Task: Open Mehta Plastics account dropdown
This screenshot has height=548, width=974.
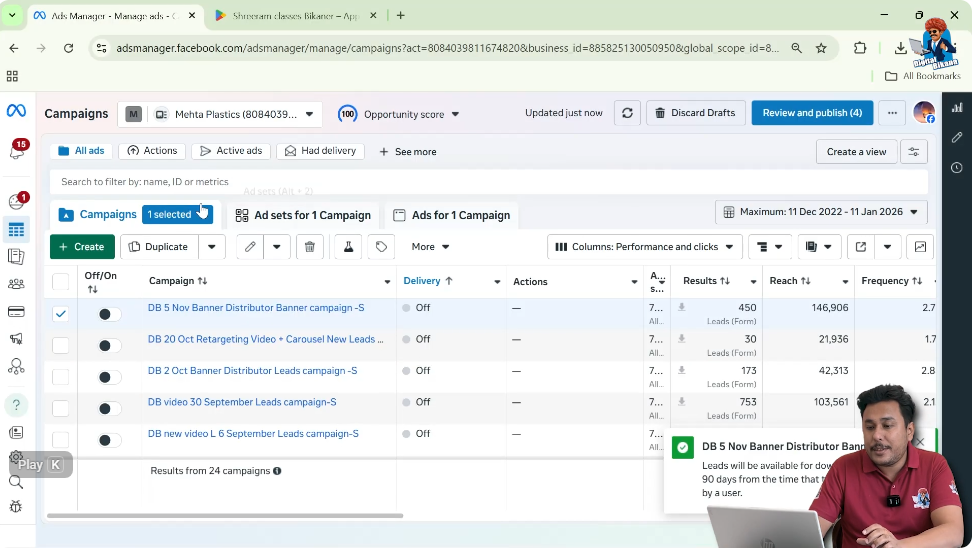Action: [221, 114]
